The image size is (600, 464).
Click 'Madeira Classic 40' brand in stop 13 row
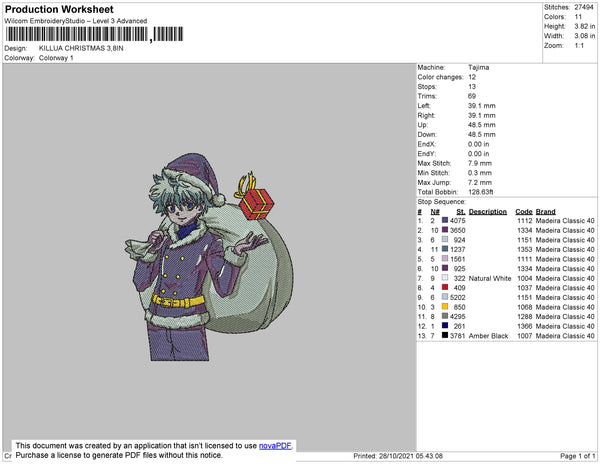[565, 335]
